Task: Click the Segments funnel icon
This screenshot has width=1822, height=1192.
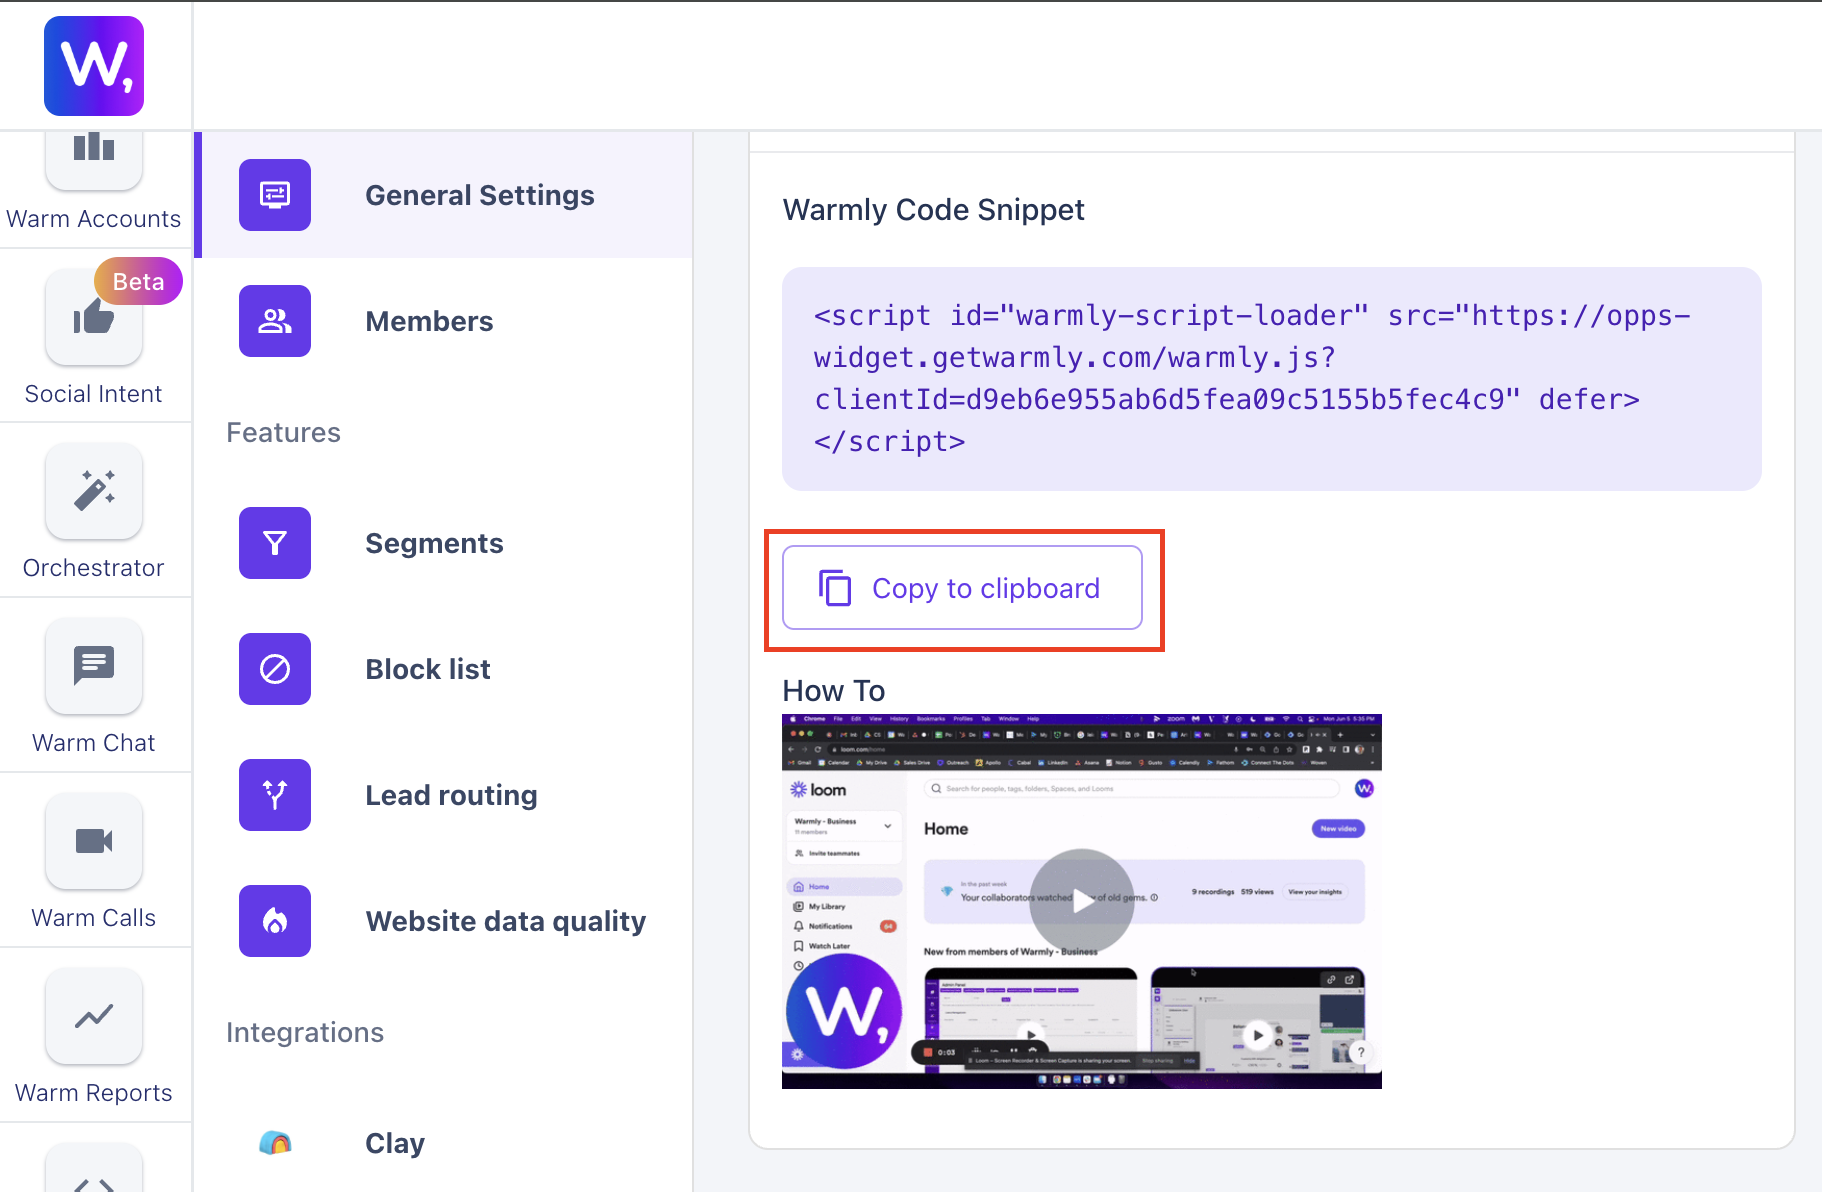Action: (x=275, y=543)
